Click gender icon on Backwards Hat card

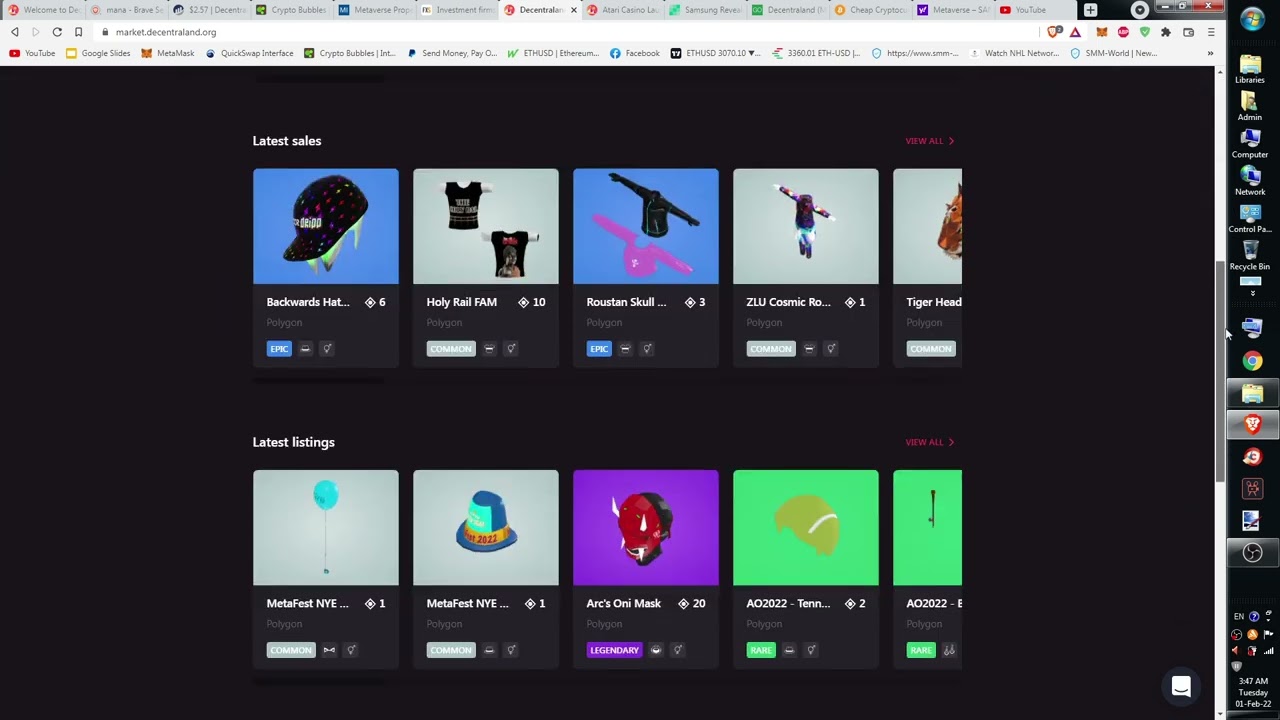click(327, 349)
